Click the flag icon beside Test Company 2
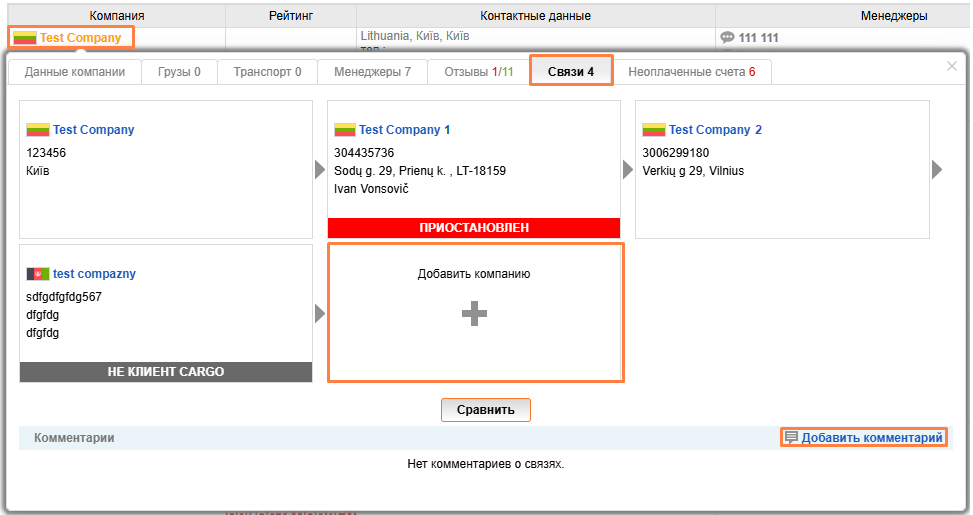Image resolution: width=973 pixels, height=515 pixels. [x=654, y=130]
